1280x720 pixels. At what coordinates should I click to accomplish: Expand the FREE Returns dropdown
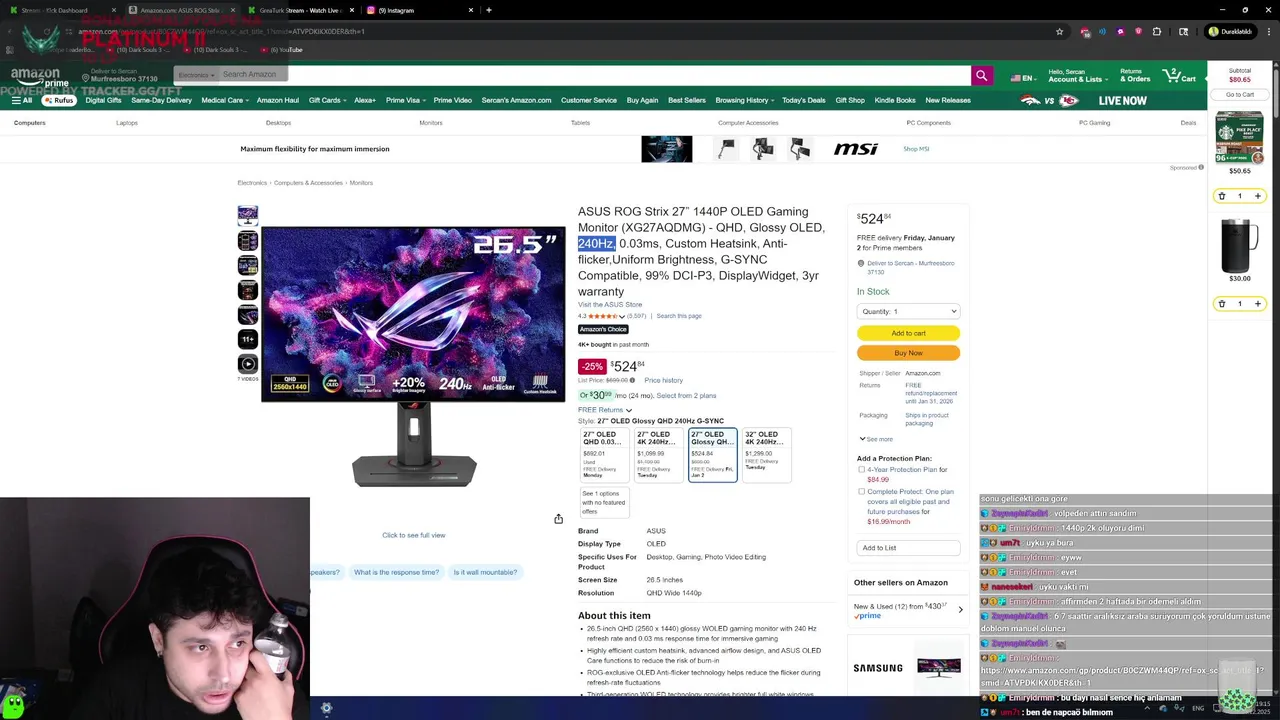click(x=605, y=410)
